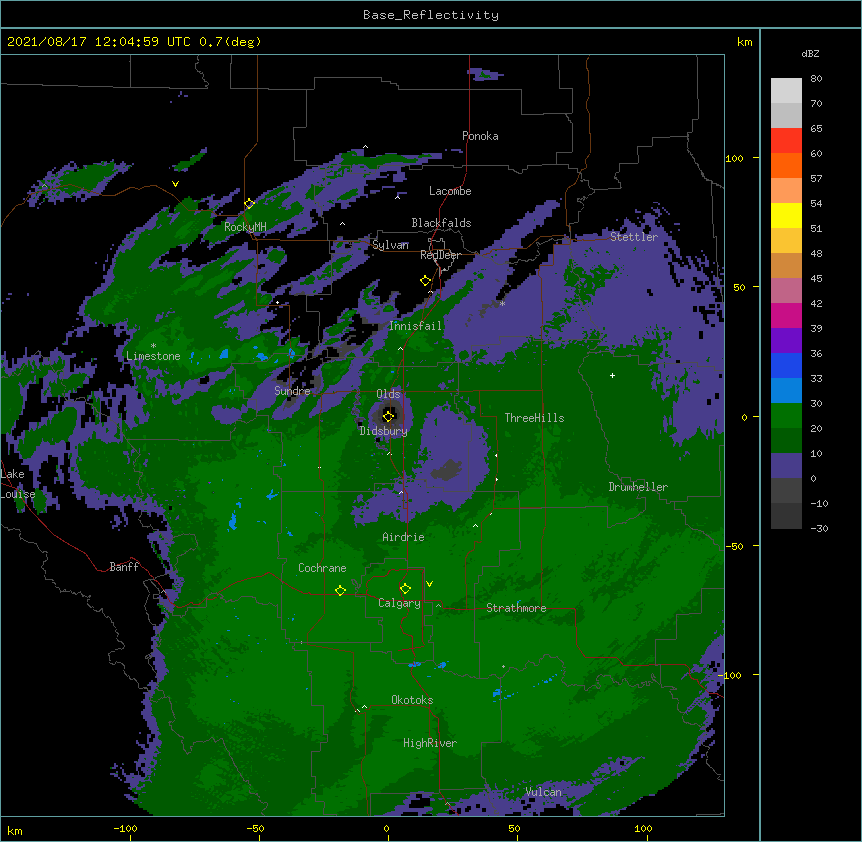862x842 pixels.
Task: Click the yellow diamond marker below RedDeer
Action: coord(425,281)
